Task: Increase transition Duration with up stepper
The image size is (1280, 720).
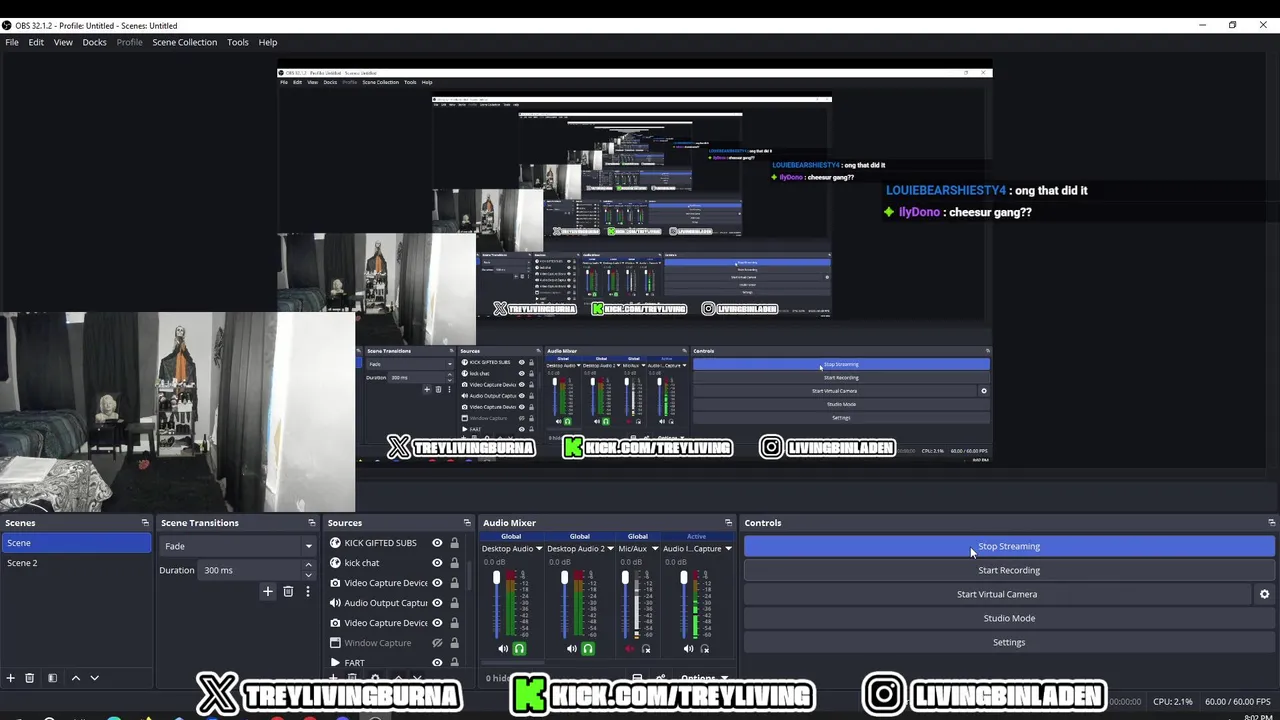Action: pos(308,565)
